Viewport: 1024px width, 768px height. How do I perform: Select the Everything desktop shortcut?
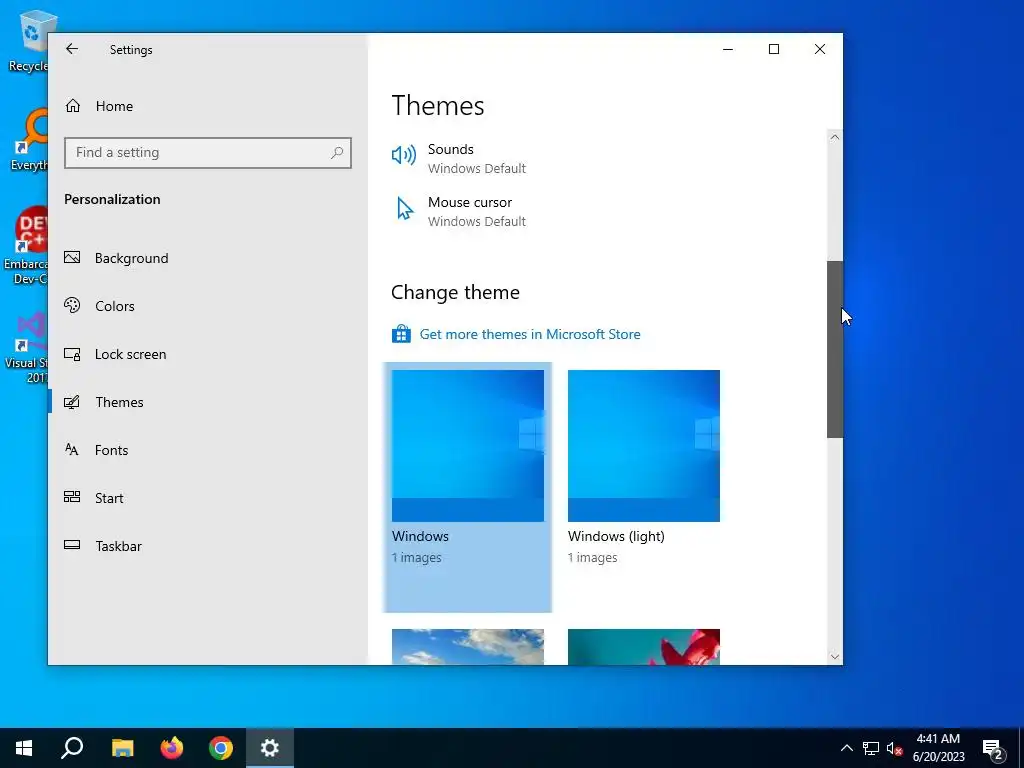28,140
